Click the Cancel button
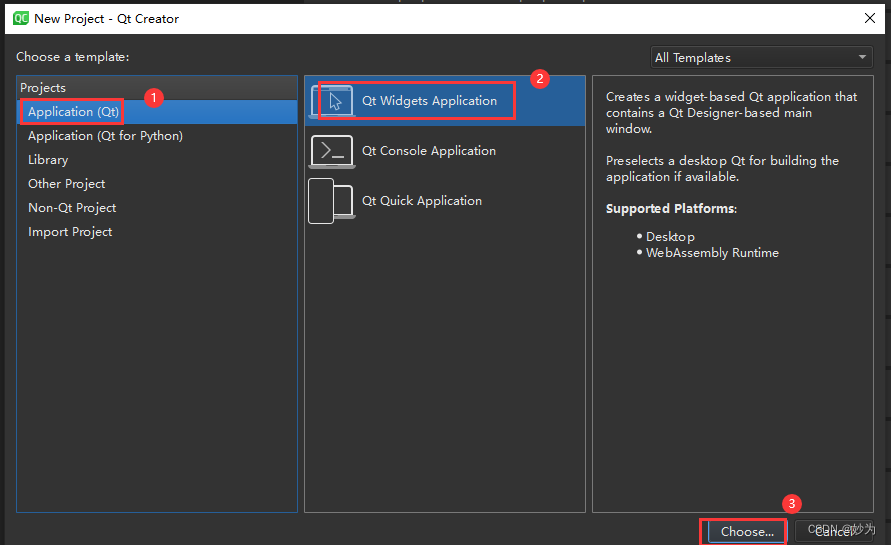Image resolution: width=891 pixels, height=545 pixels. [834, 531]
